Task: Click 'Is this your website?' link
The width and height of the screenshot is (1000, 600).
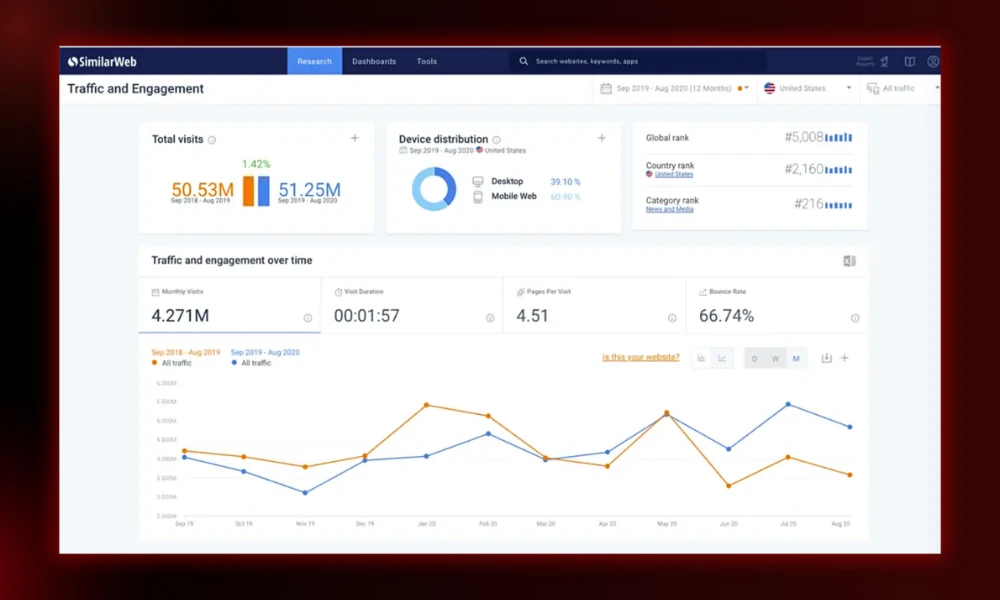Action: 640,357
